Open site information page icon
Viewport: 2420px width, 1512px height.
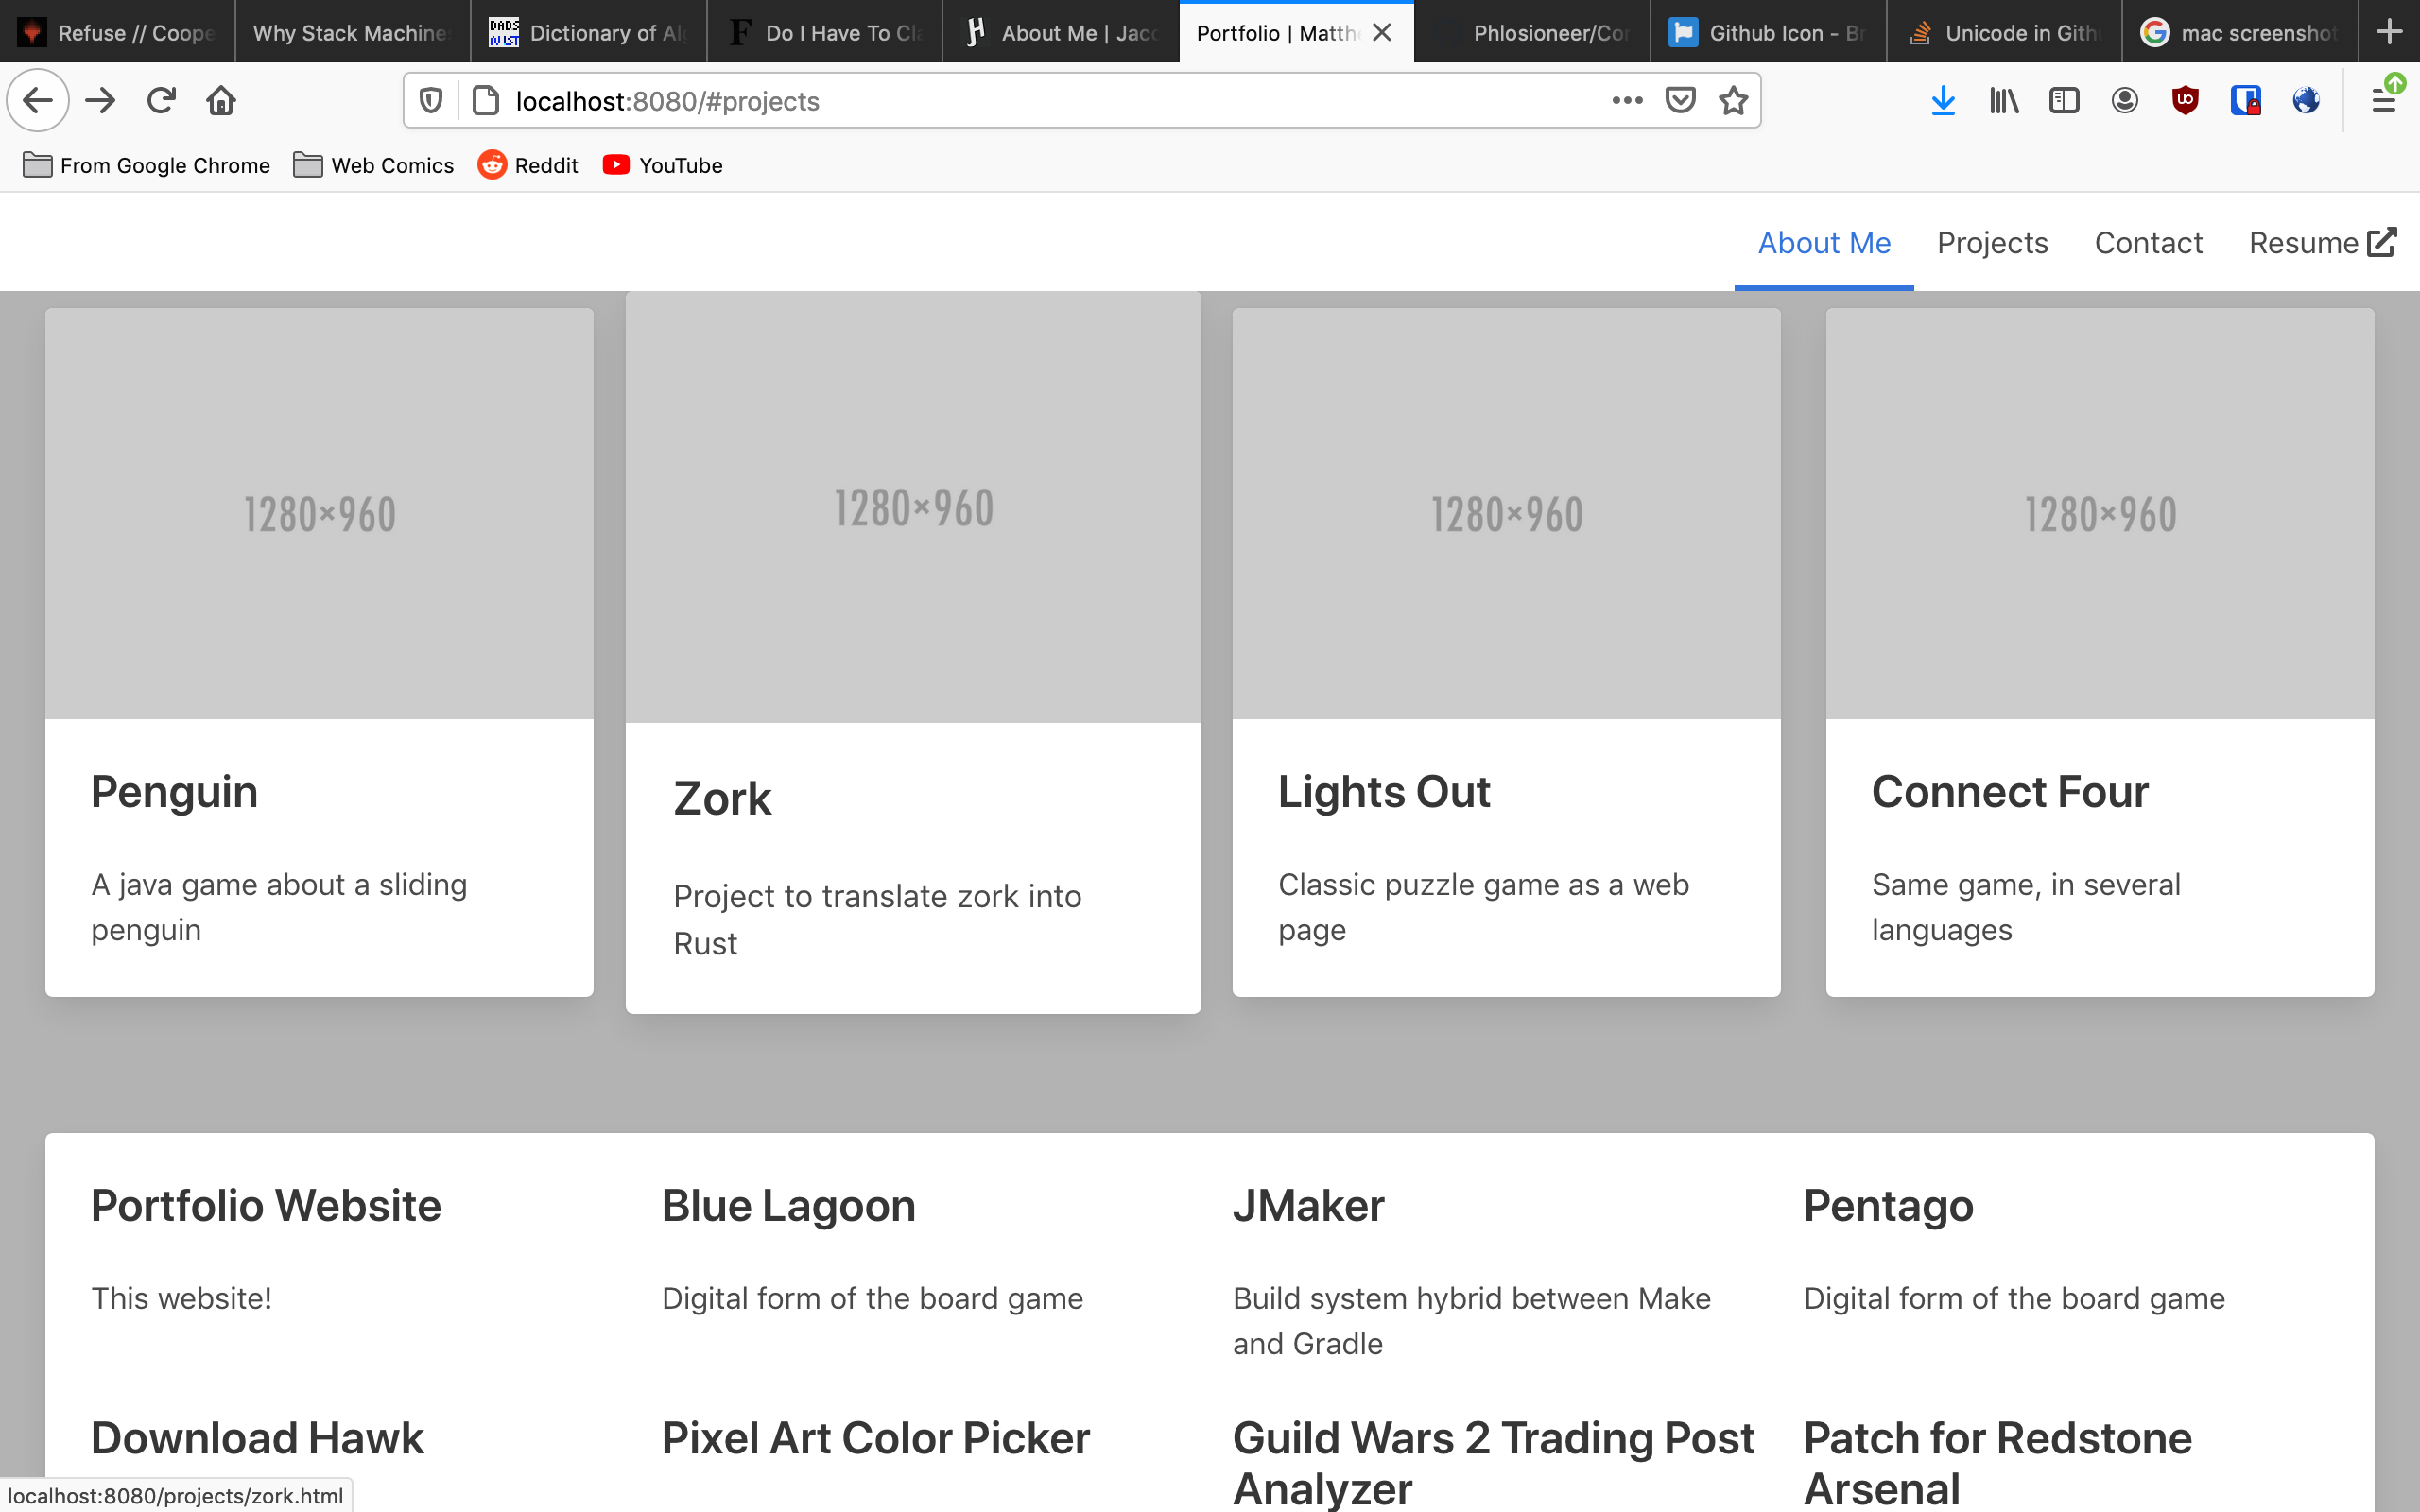tap(486, 101)
